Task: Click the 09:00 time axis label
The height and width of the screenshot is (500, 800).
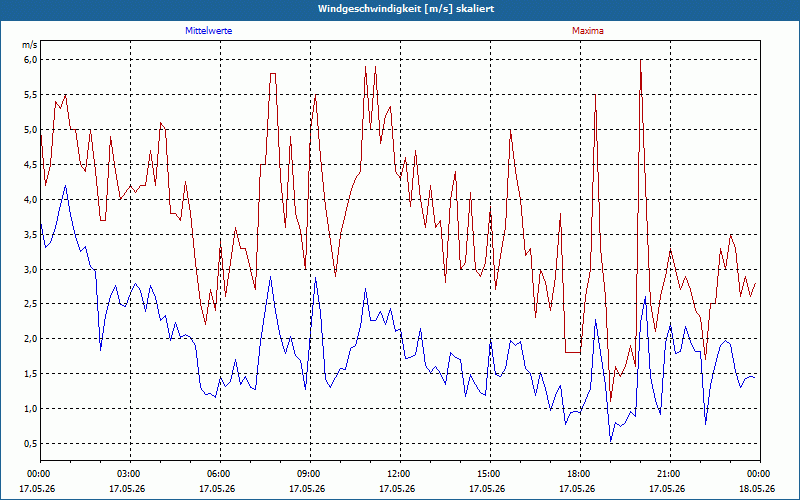Action: [x=310, y=474]
